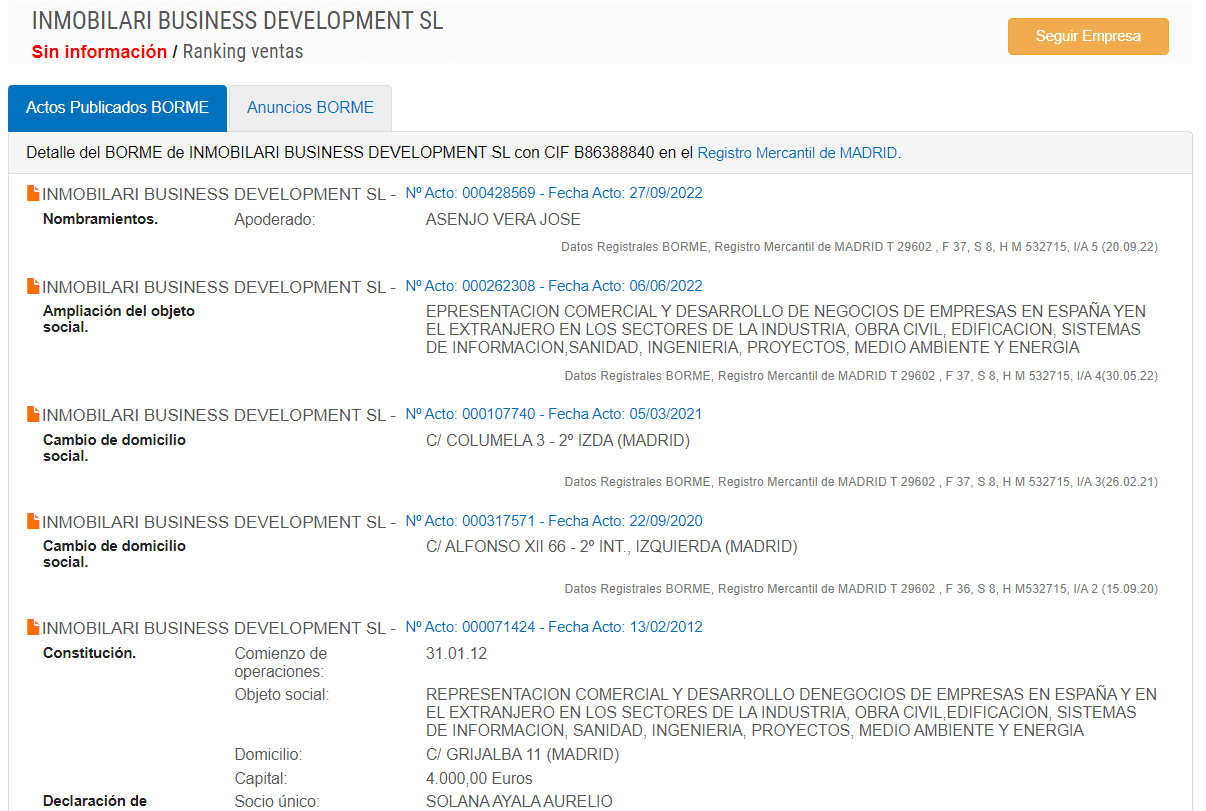Open act link dated 05/03/2021
1206x811 pixels.
(553, 414)
